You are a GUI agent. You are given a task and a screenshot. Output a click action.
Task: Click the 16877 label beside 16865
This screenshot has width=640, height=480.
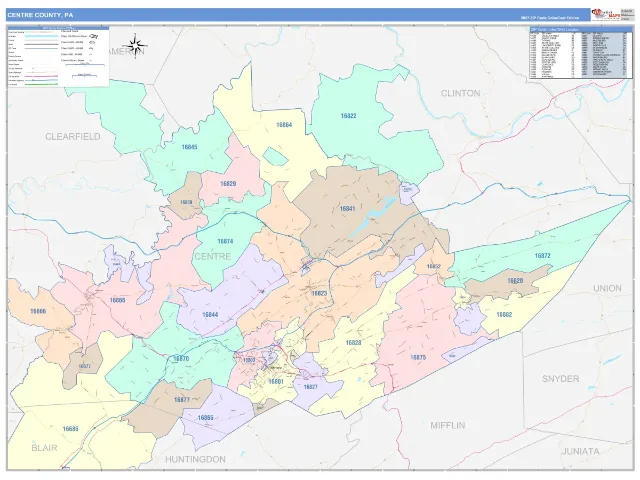click(182, 400)
